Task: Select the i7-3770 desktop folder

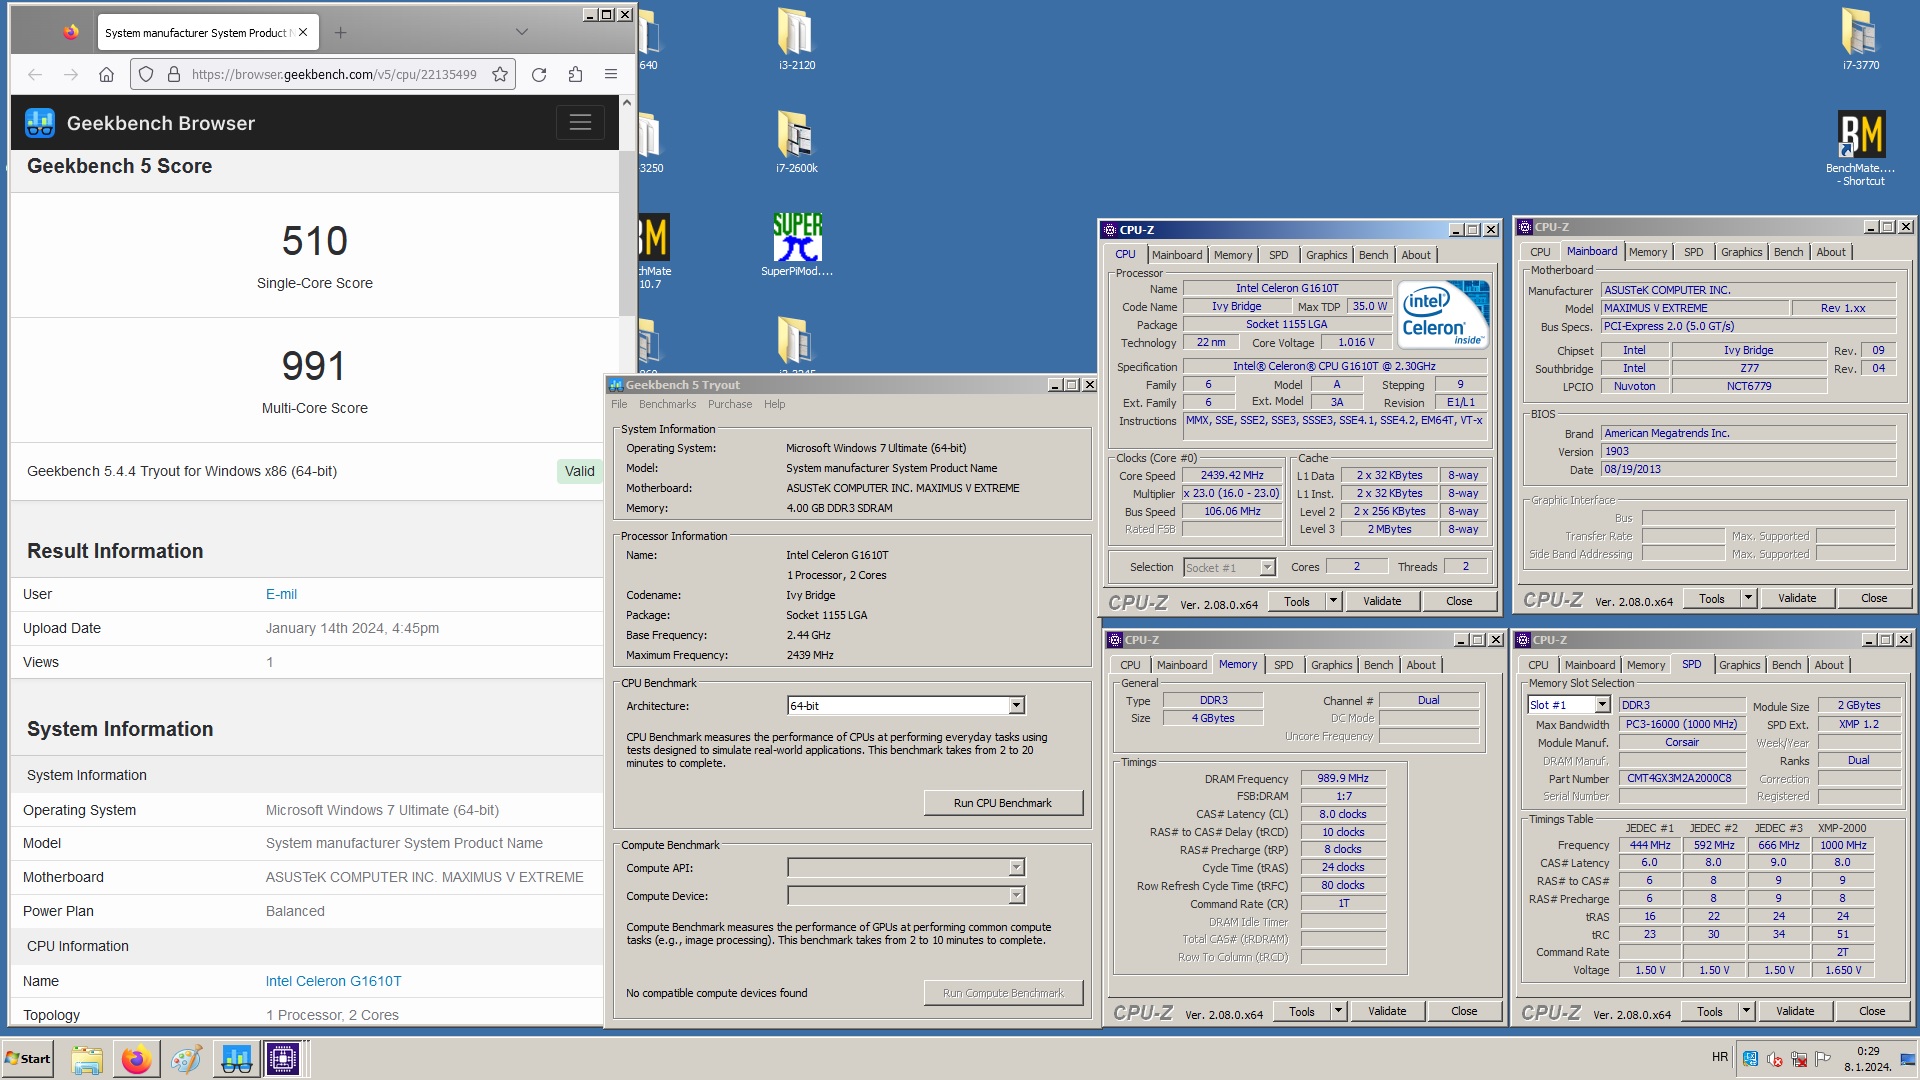Action: 1861,40
